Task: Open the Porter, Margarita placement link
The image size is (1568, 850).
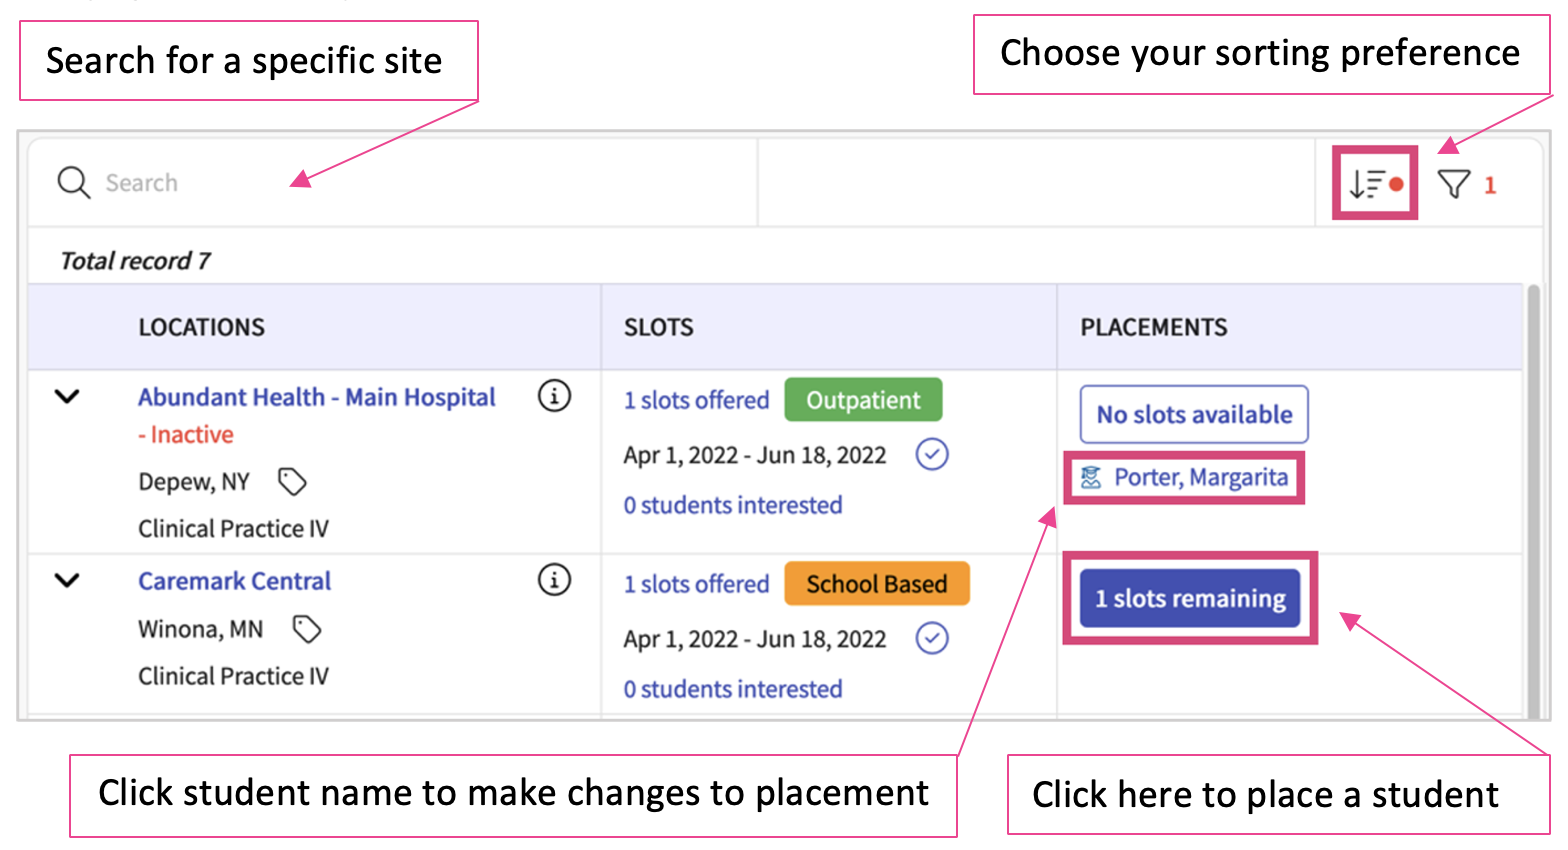Action: click(1200, 478)
